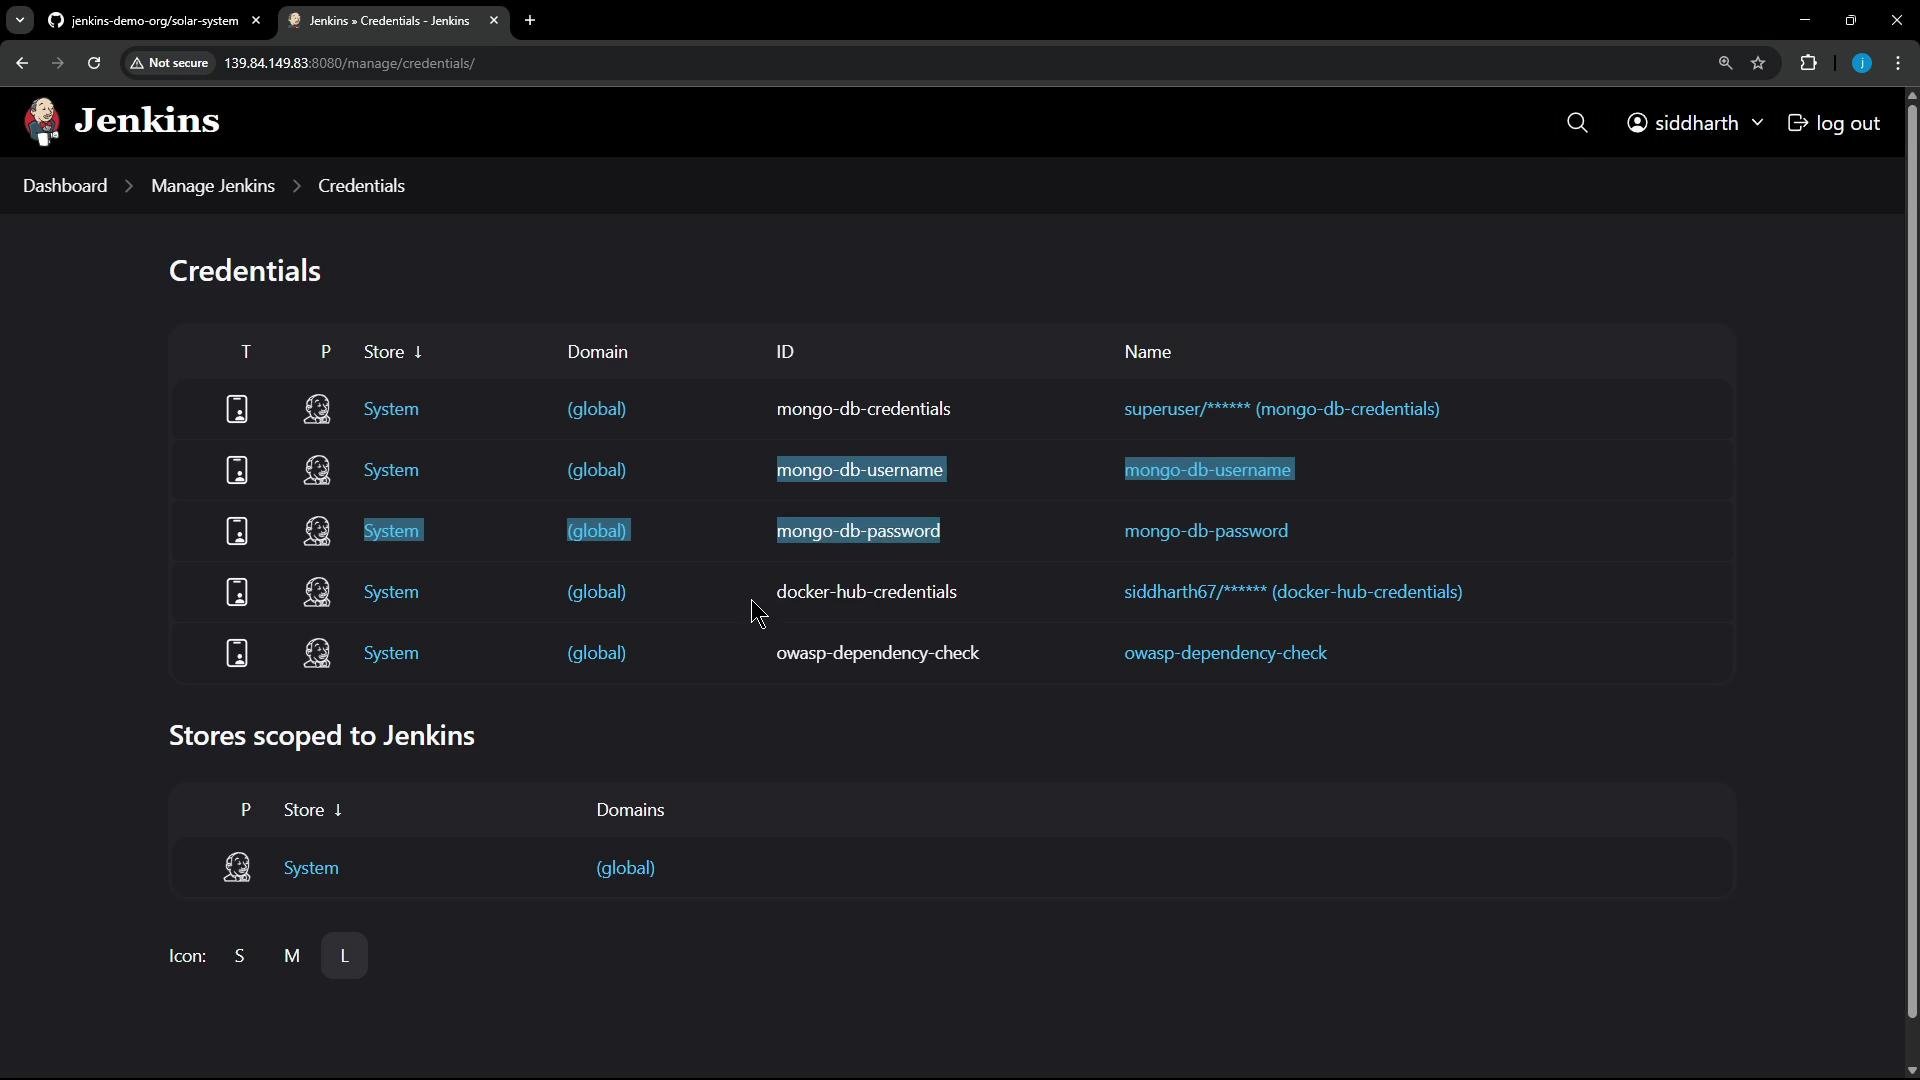Open System store in docker-hub-credentials row
The image size is (1920, 1080).
point(391,592)
